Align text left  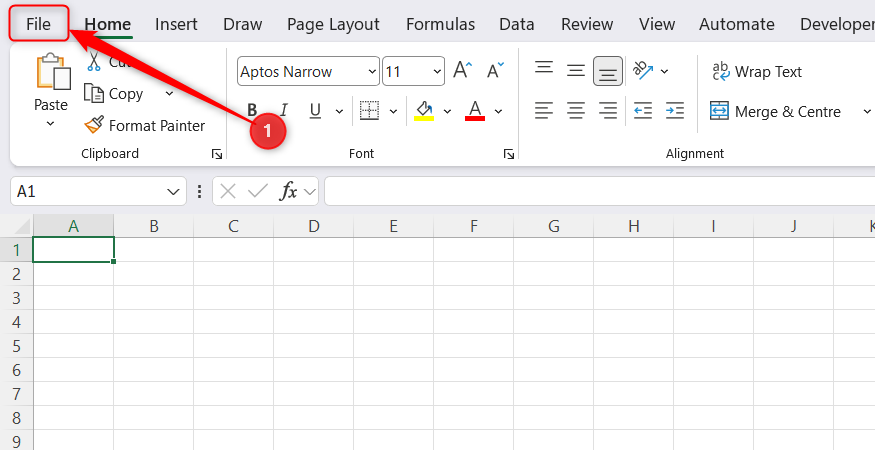pos(544,111)
